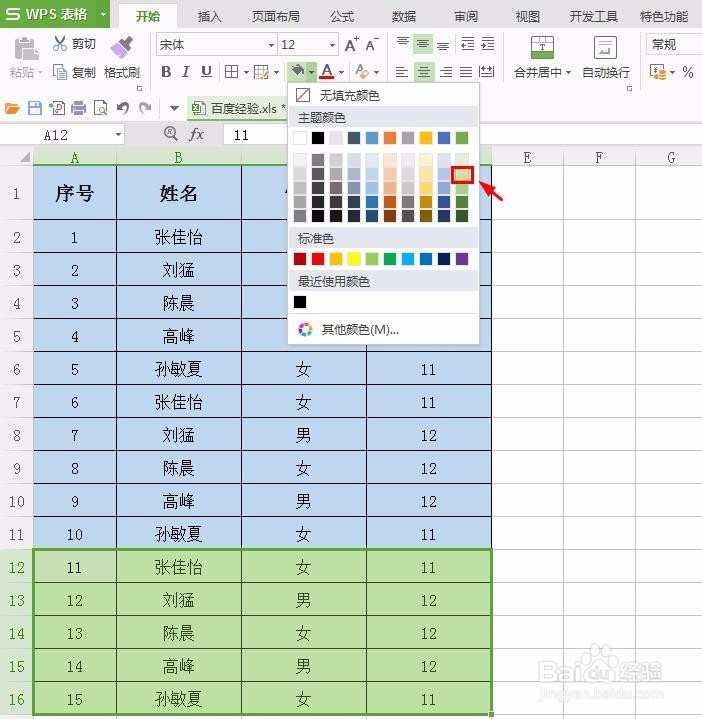Switch to the 插入 tab
Viewport: 702px width, 719px height.
click(x=209, y=17)
